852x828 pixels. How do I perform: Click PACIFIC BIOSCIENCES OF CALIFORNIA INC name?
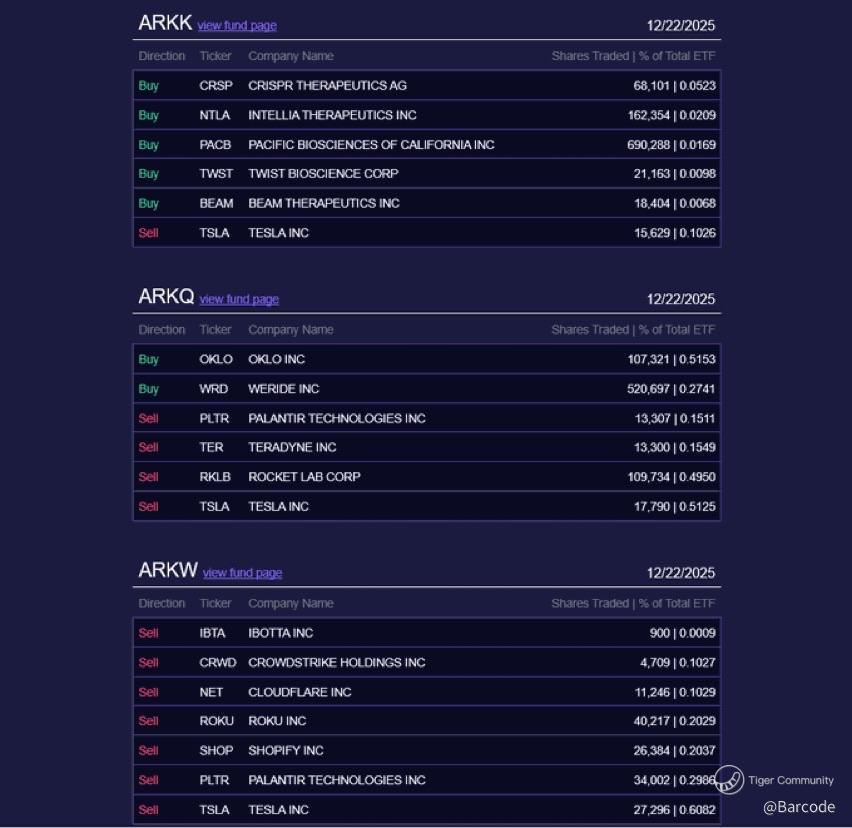[371, 145]
